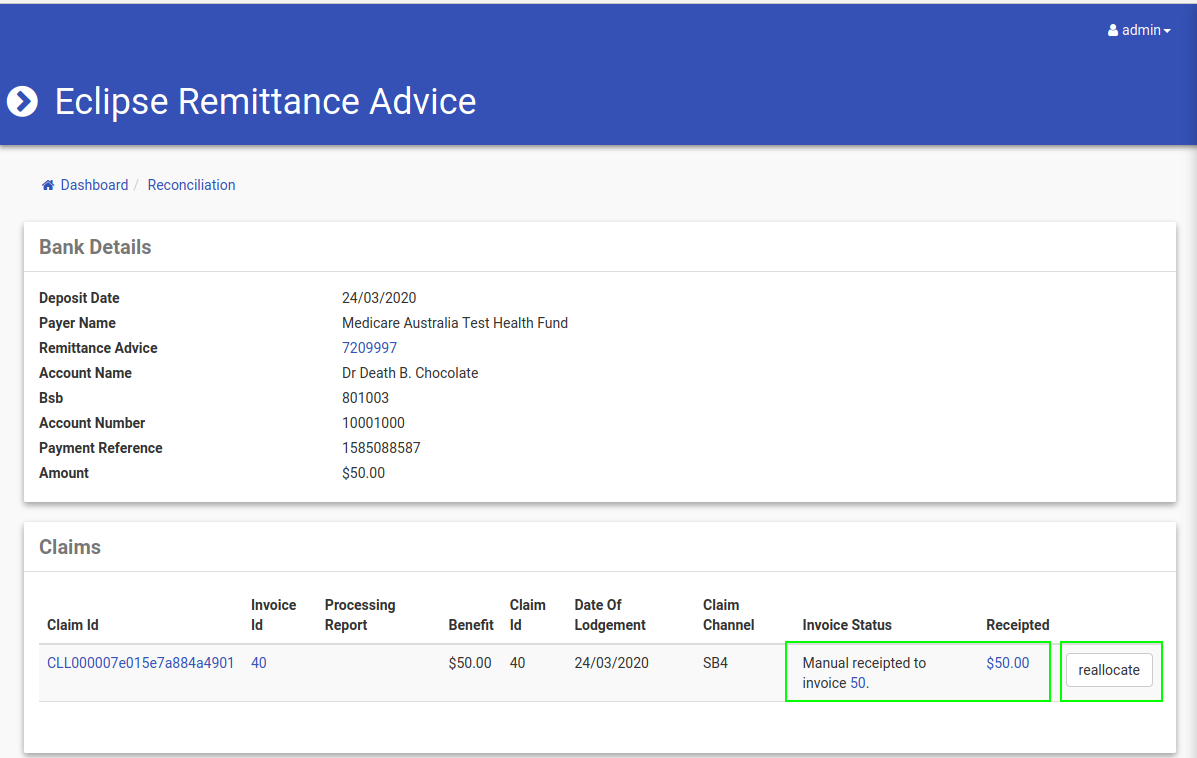Click the circled chevron icon beside the title
Viewport: 1197px width, 758px height.
point(22,101)
